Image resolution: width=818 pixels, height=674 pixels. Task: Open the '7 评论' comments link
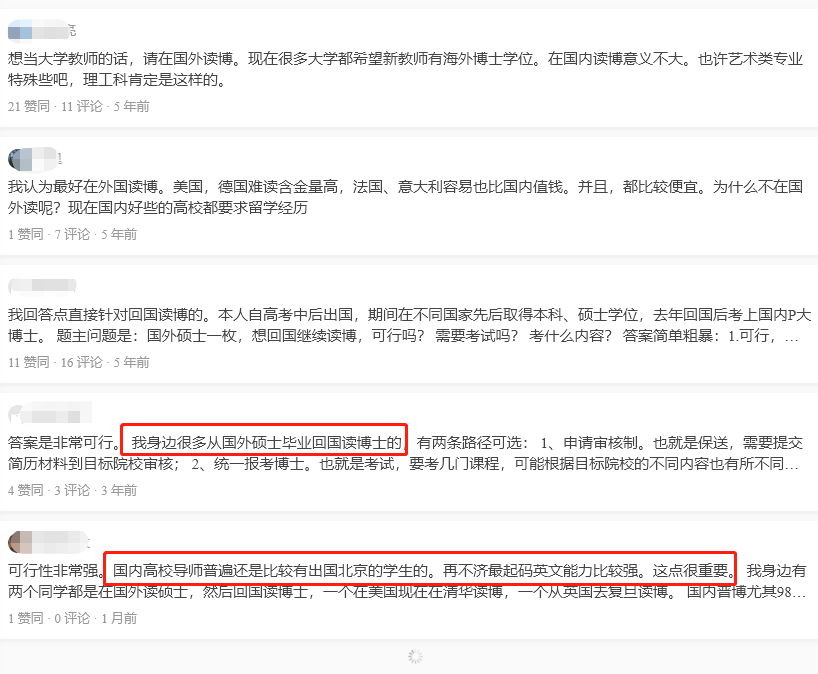(72, 234)
